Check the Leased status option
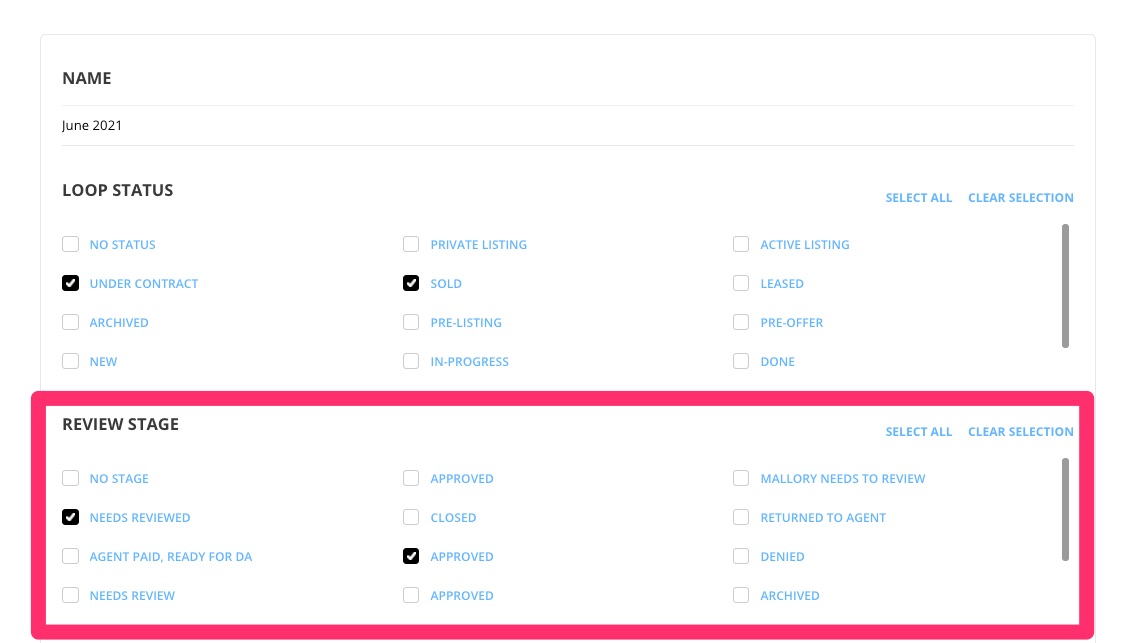Screen dimensions: 1136x643 pyautogui.click(x=741, y=284)
